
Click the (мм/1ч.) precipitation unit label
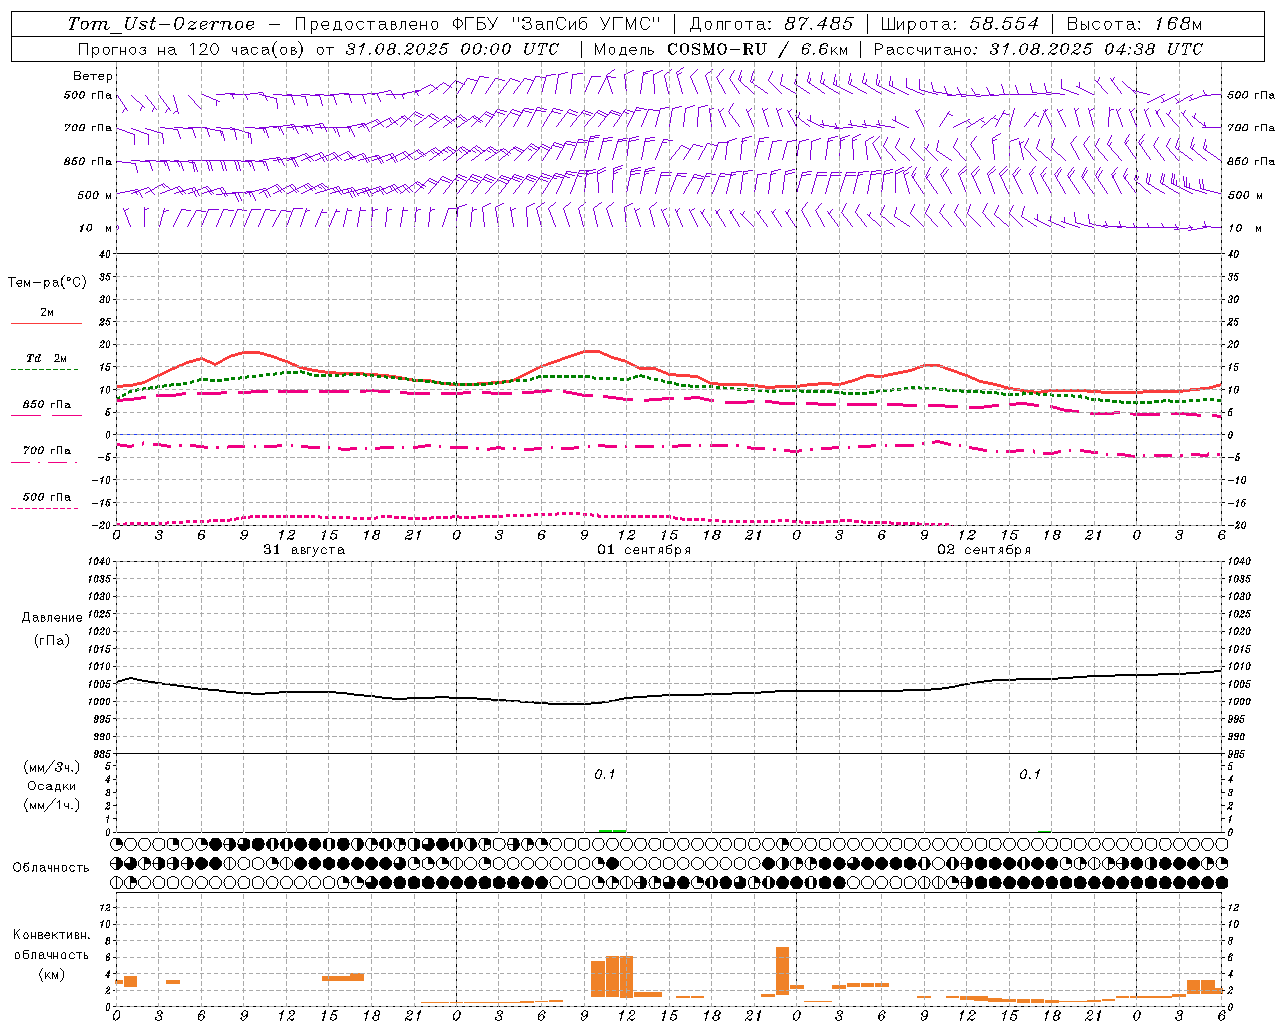[51, 805]
